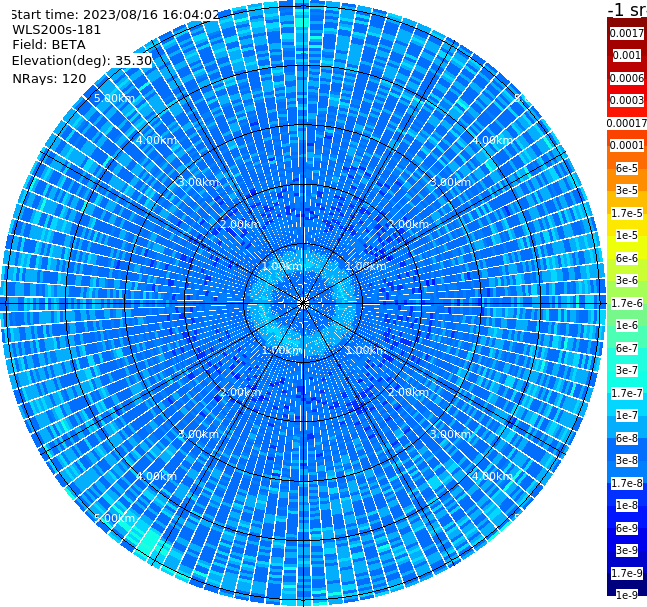Image resolution: width=647 pixels, height=607 pixels.
Task: Click the 0.0017 value on the color scale
Action: coord(627,33)
